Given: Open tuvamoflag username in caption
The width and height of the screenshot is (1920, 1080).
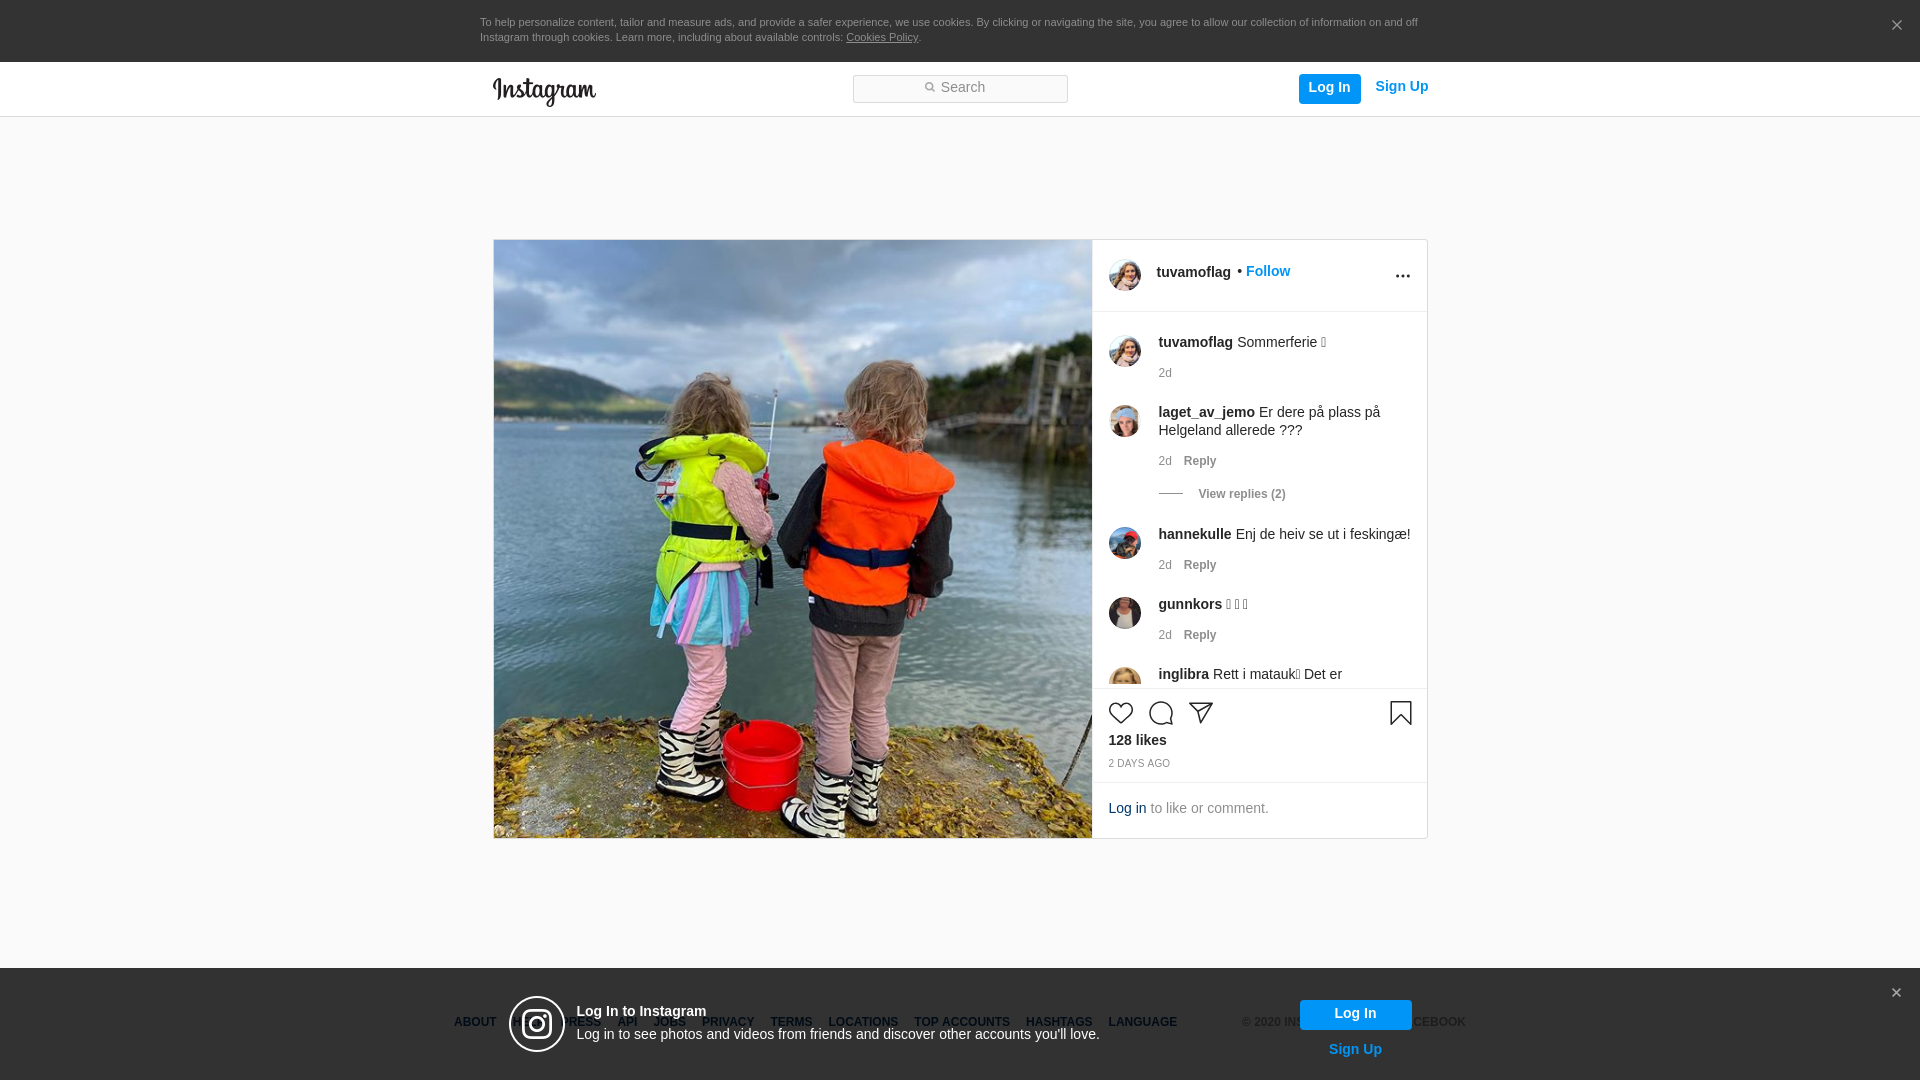Looking at the screenshot, I should point(1195,342).
